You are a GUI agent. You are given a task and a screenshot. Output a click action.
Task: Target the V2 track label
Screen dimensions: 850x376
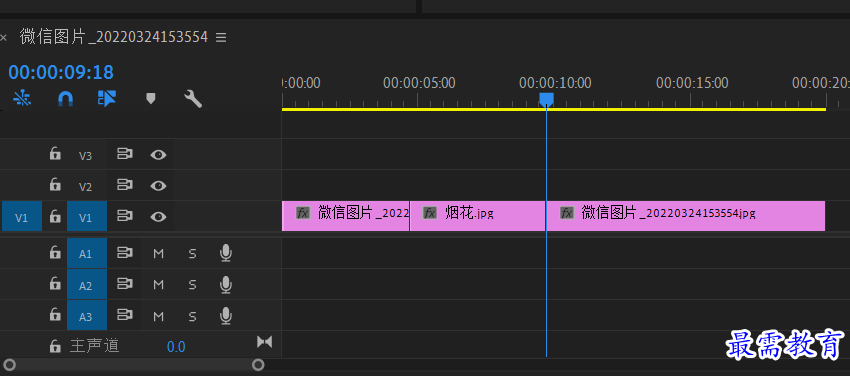pyautogui.click(x=86, y=187)
